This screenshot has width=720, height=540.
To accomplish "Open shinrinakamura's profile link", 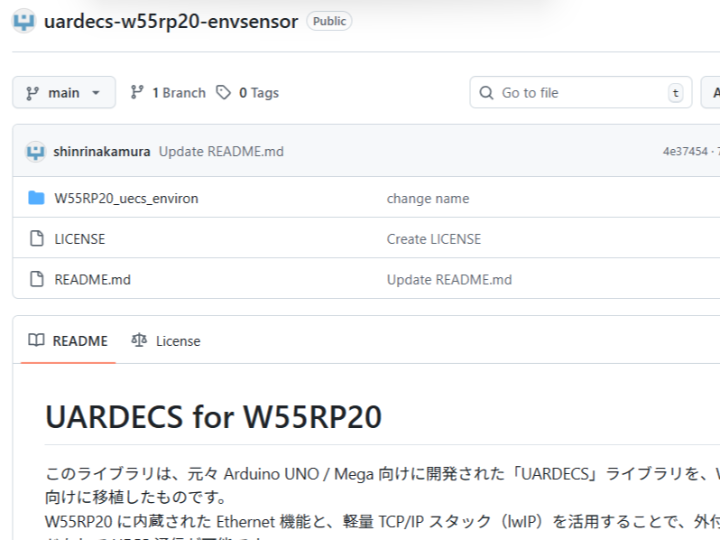I will (x=102, y=152).
